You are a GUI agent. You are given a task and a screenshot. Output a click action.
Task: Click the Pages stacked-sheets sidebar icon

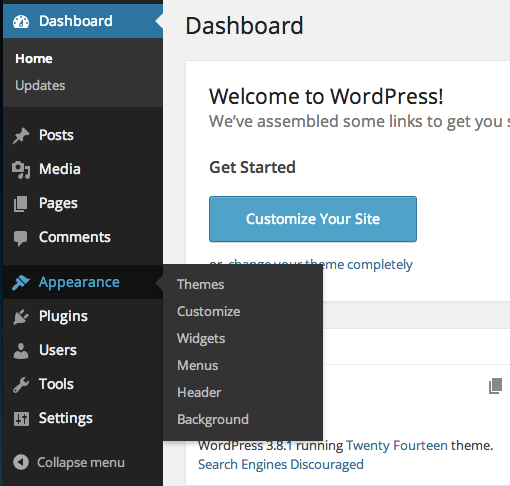pos(21,204)
